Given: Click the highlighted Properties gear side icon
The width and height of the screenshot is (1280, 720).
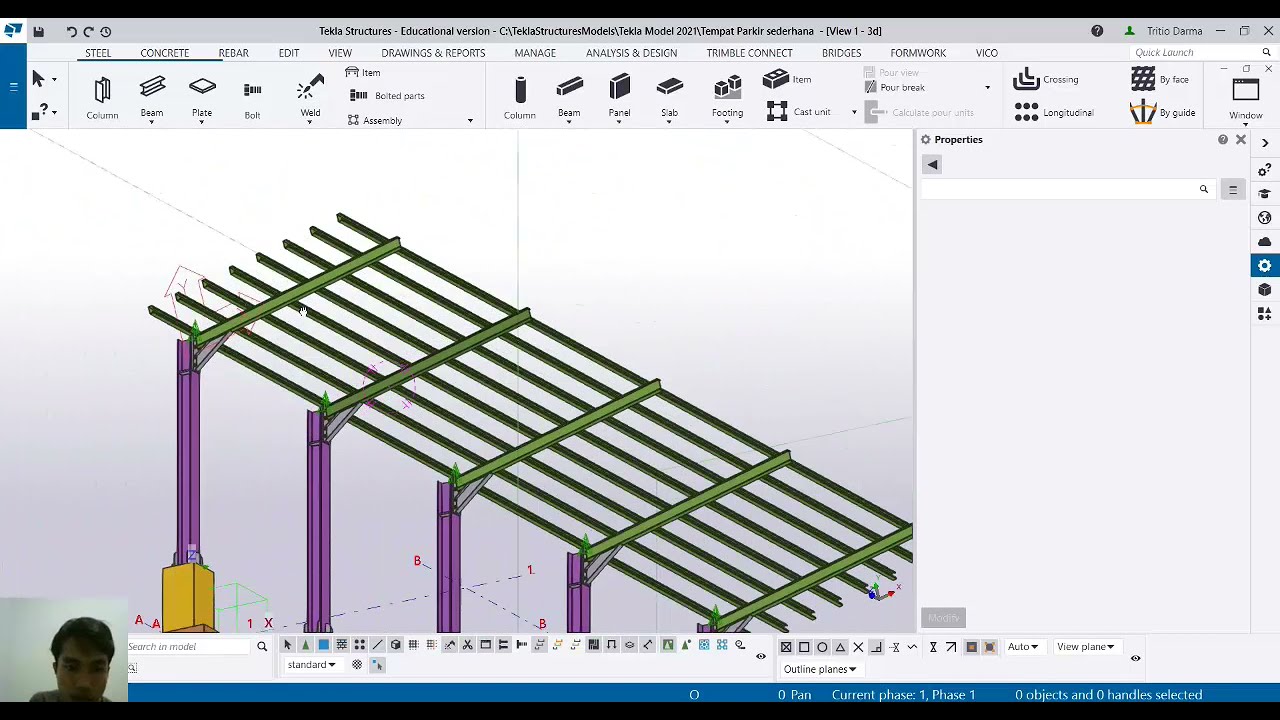Looking at the screenshot, I should 1264,265.
